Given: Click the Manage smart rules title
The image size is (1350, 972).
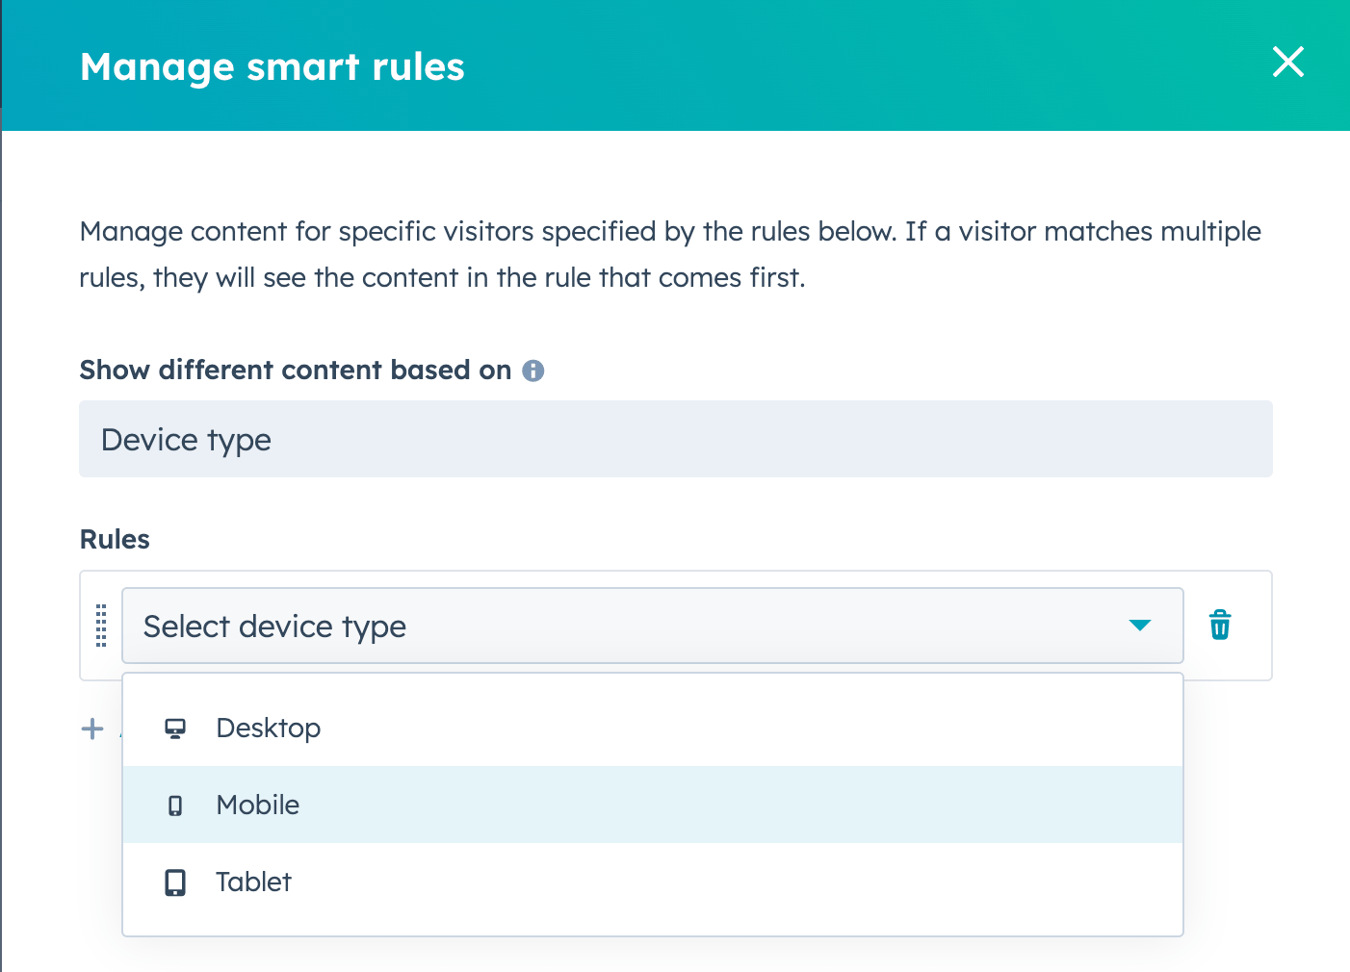Looking at the screenshot, I should pyautogui.click(x=272, y=67).
